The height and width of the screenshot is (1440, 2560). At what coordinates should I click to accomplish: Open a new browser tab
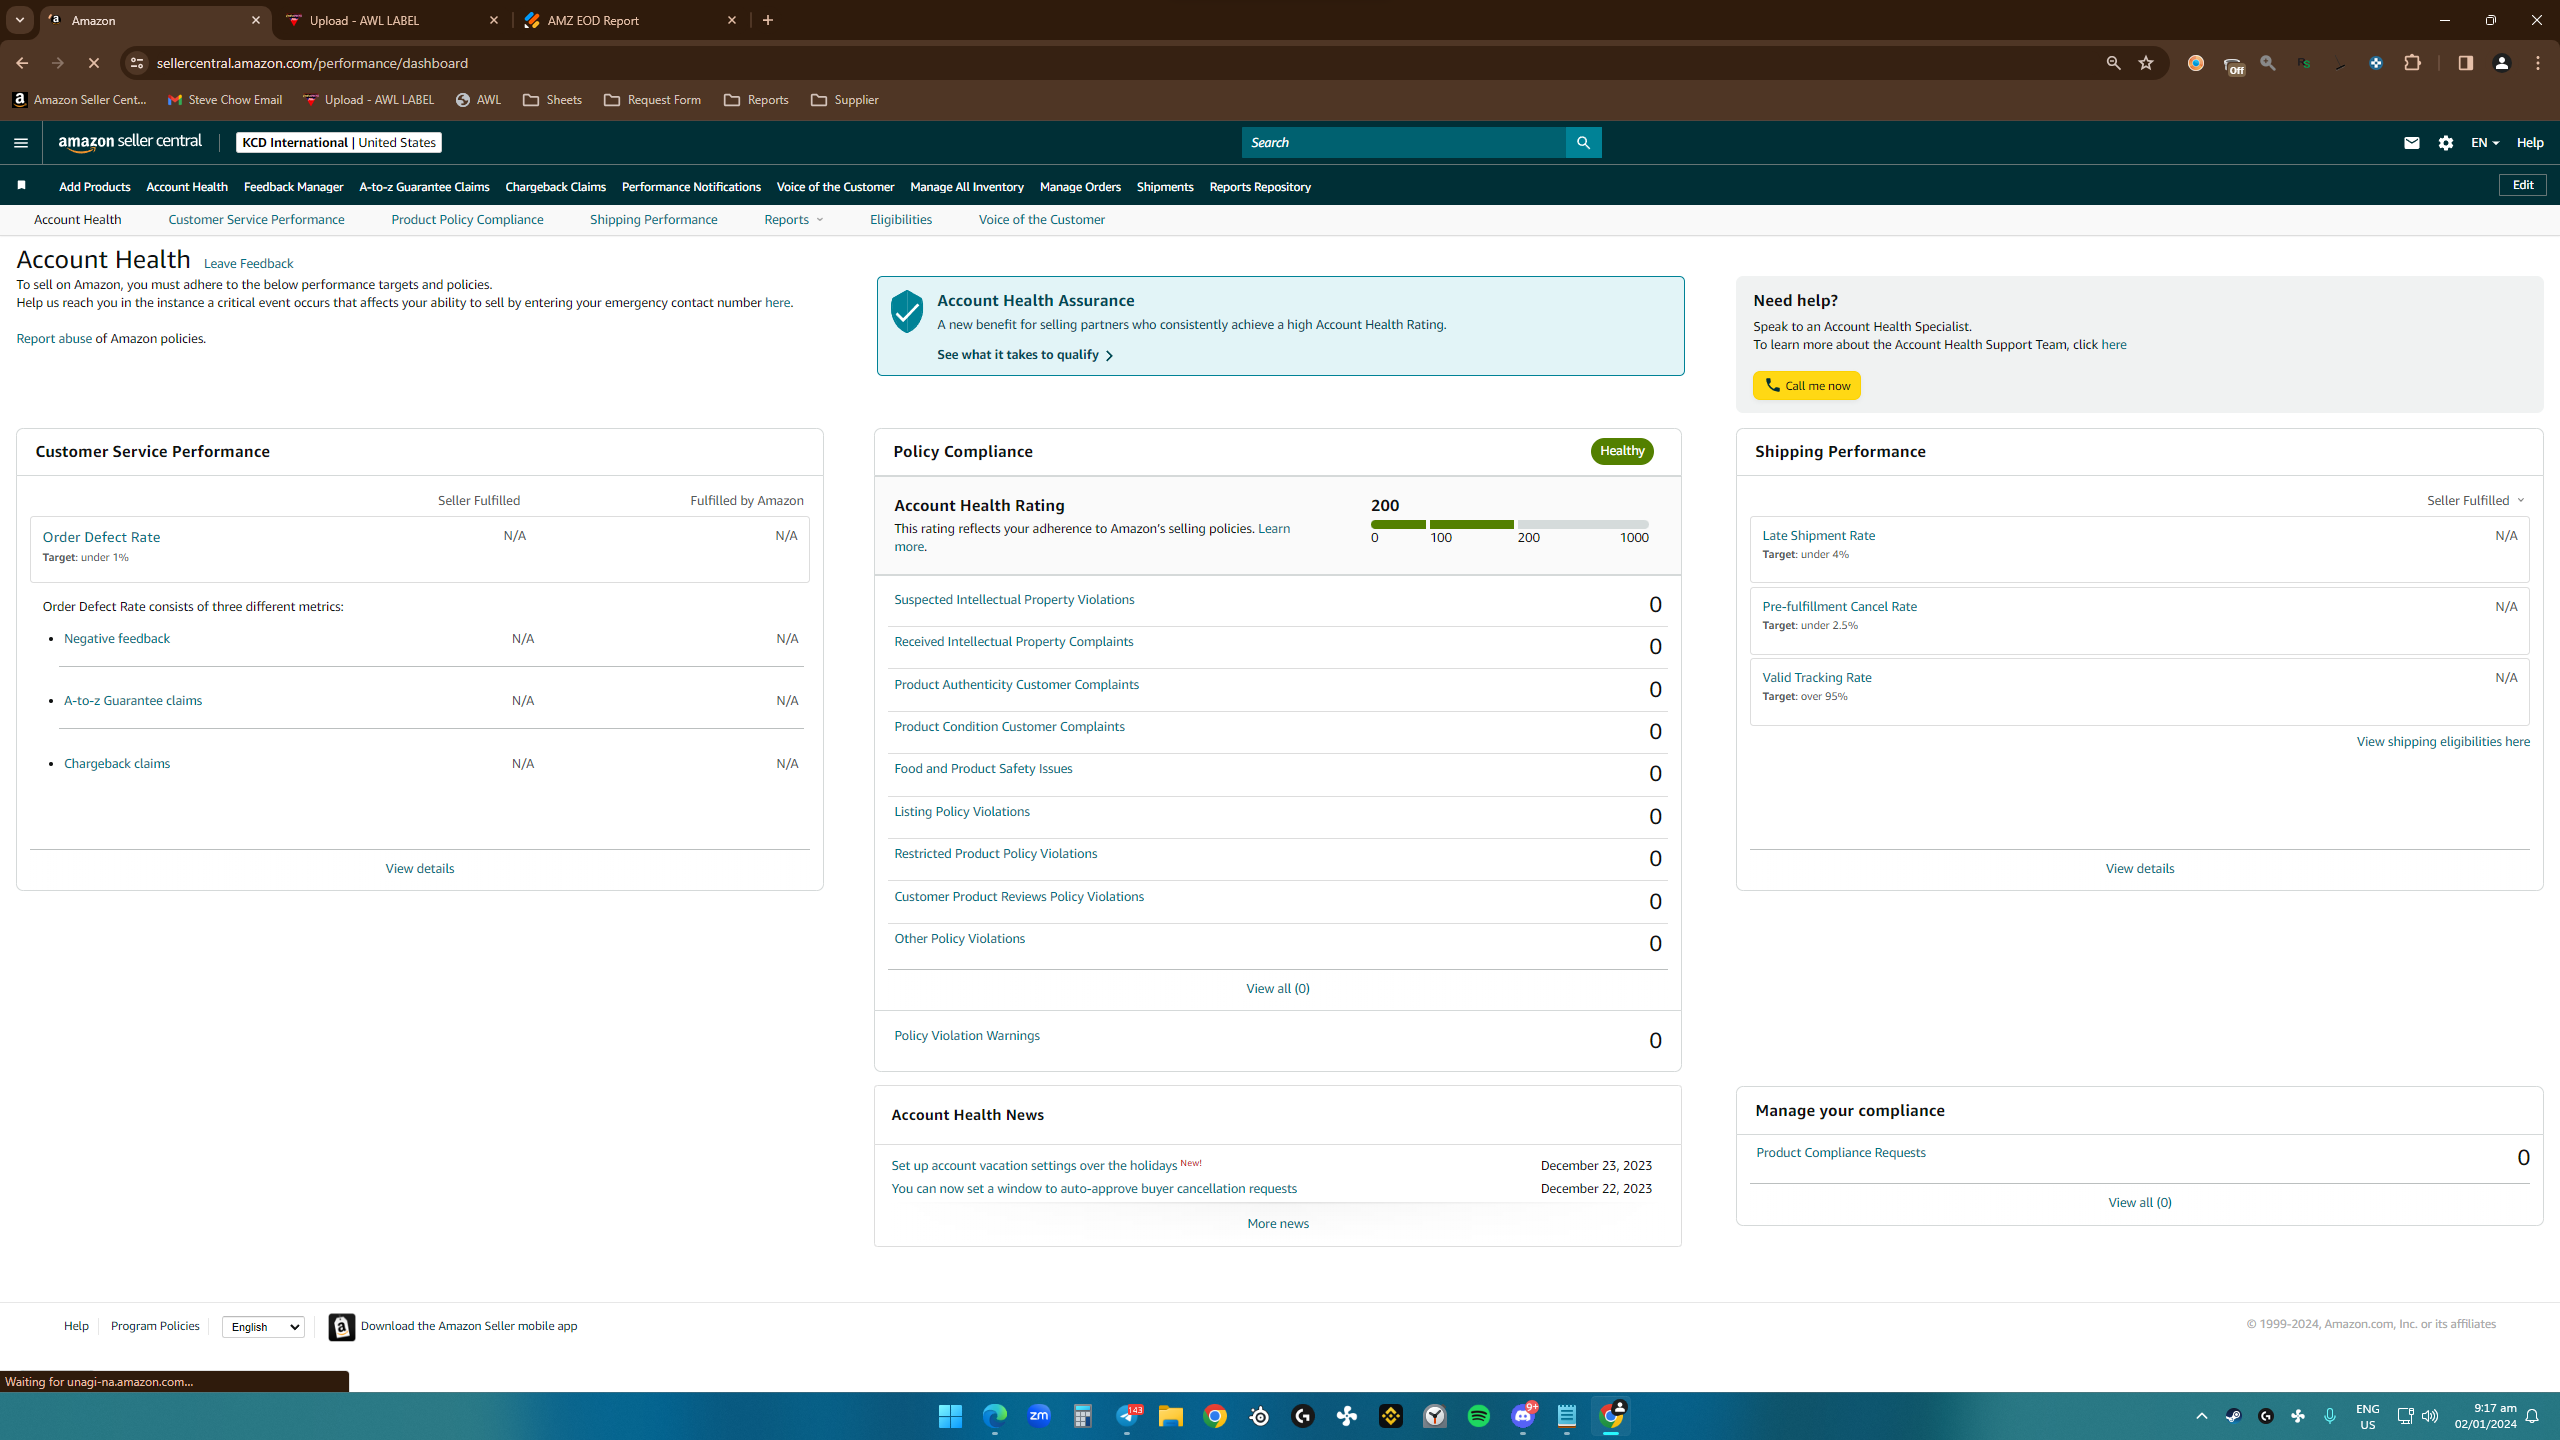768,20
